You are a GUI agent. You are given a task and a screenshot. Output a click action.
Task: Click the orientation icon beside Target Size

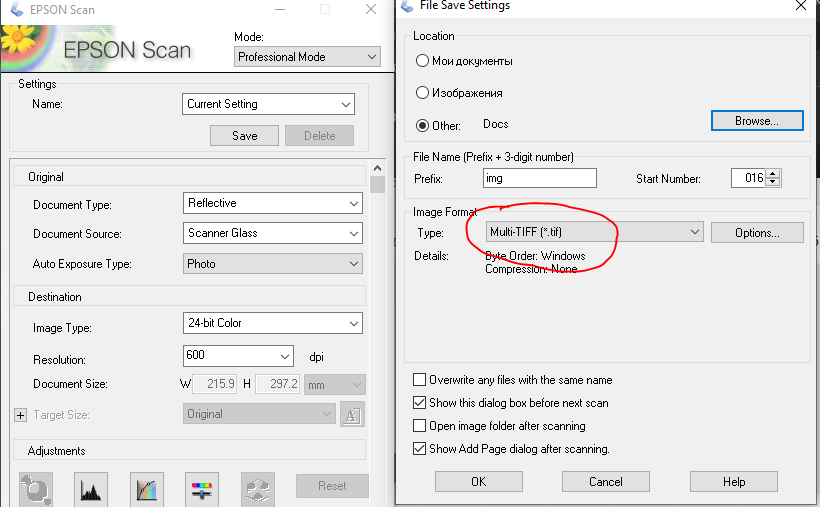[x=352, y=415]
